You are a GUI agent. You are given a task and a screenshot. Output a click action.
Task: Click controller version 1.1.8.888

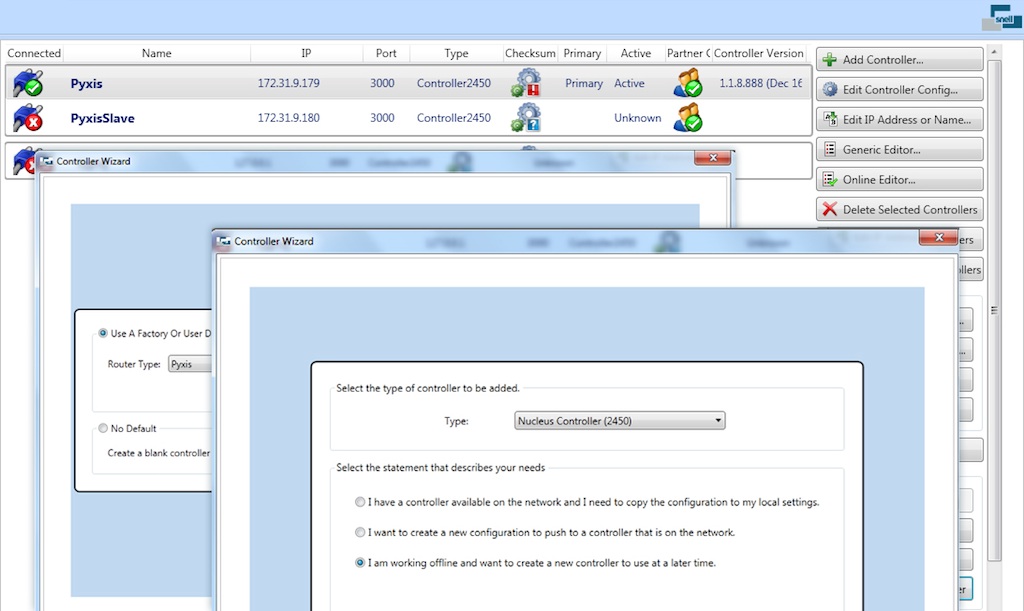(x=761, y=83)
